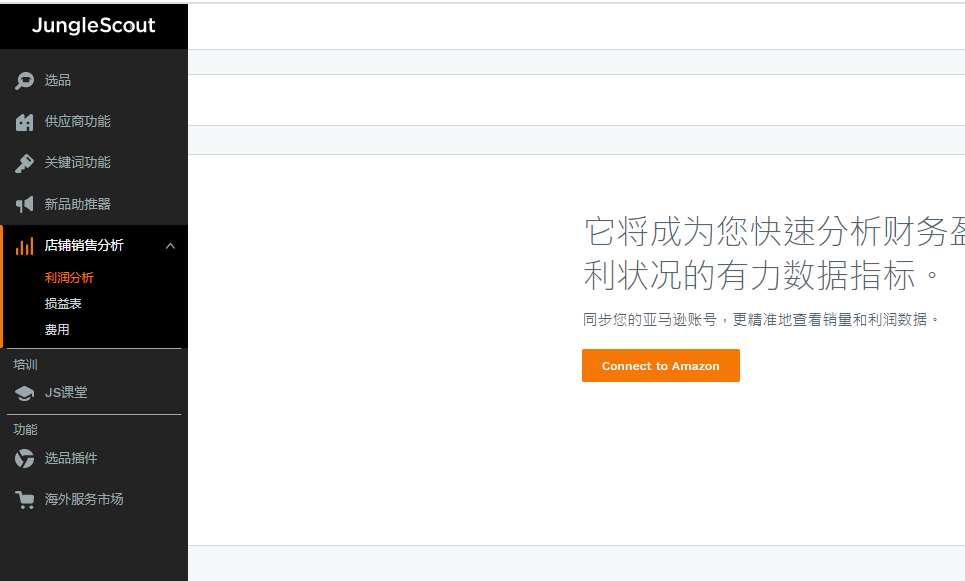The image size is (965, 581).
Task: Collapse the 店铺销售分析 chevron
Action: pos(170,246)
